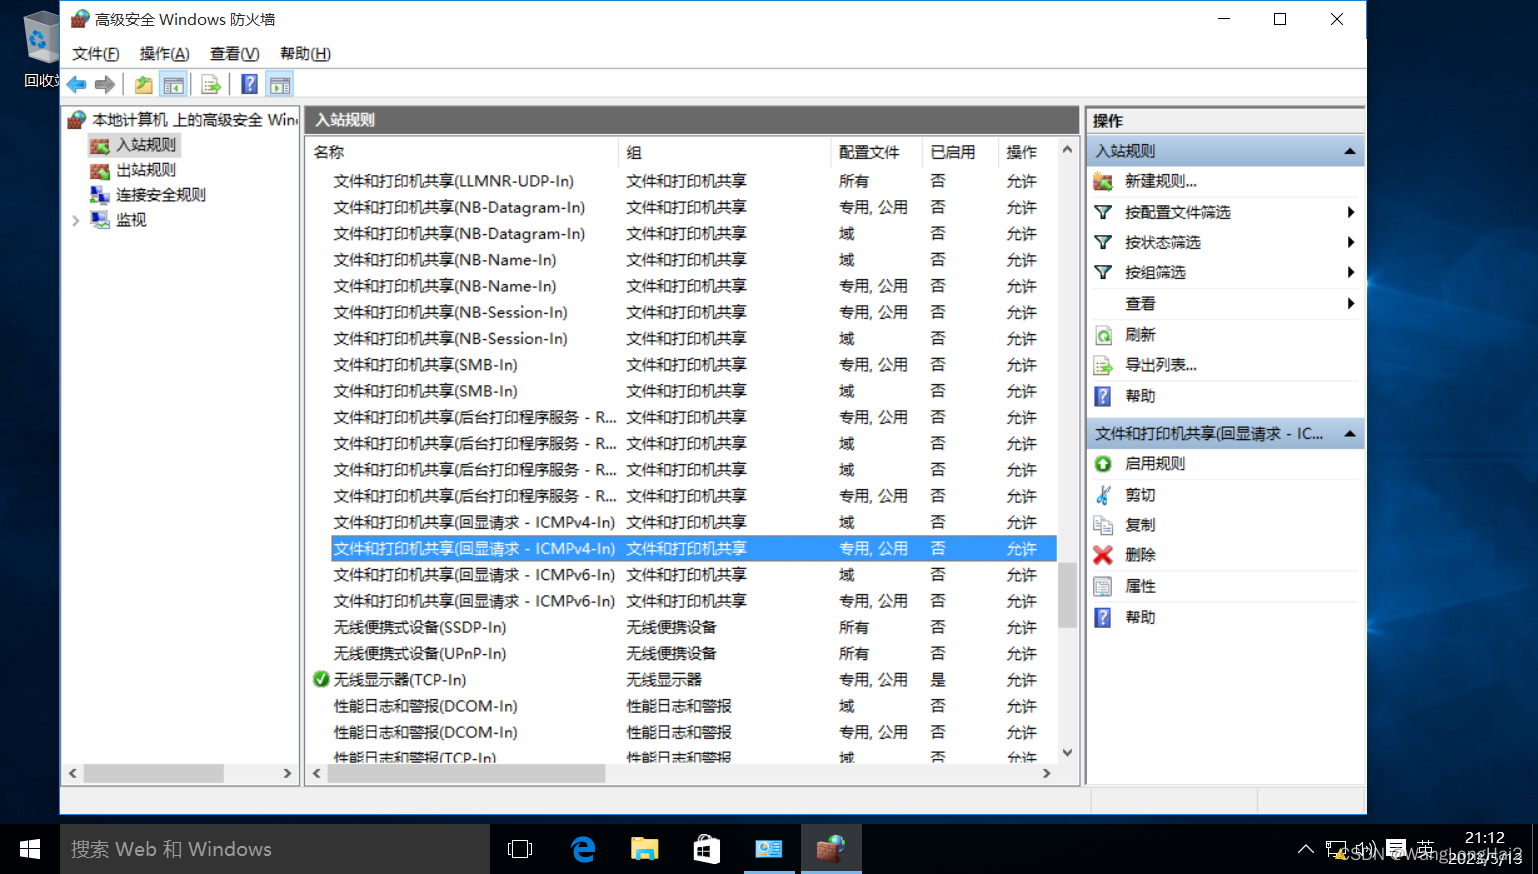Open the 文件(F) menu
Screen dimensions: 1538x874
pyautogui.click(x=95, y=53)
